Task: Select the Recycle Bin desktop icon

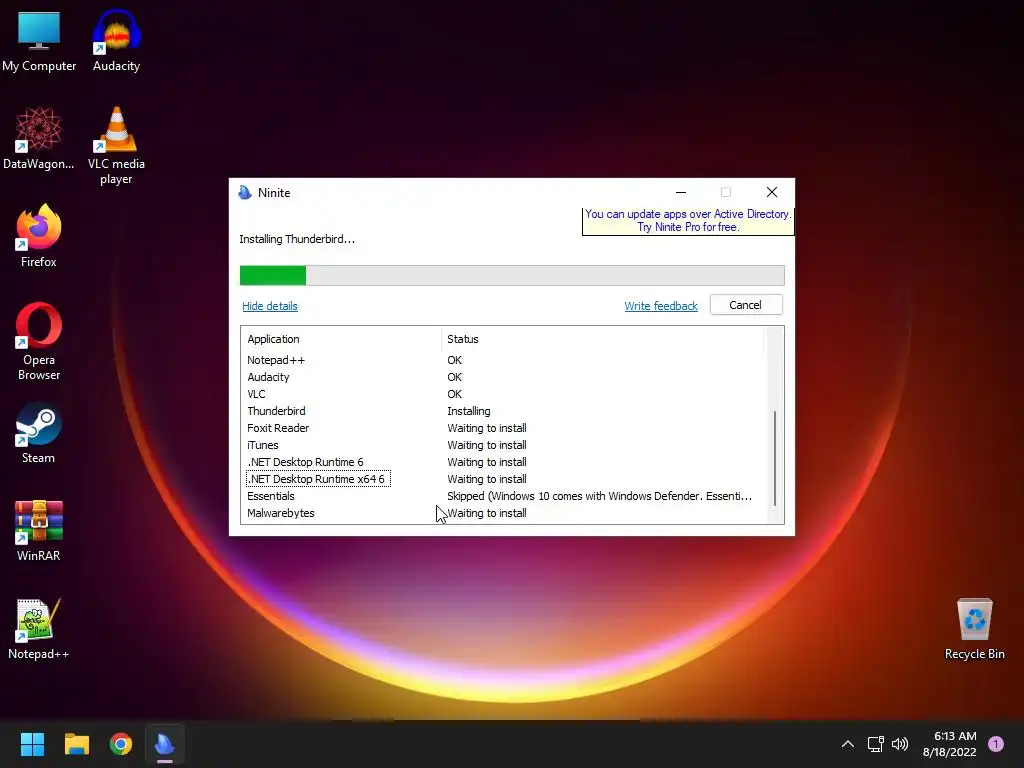Action: click(x=974, y=629)
